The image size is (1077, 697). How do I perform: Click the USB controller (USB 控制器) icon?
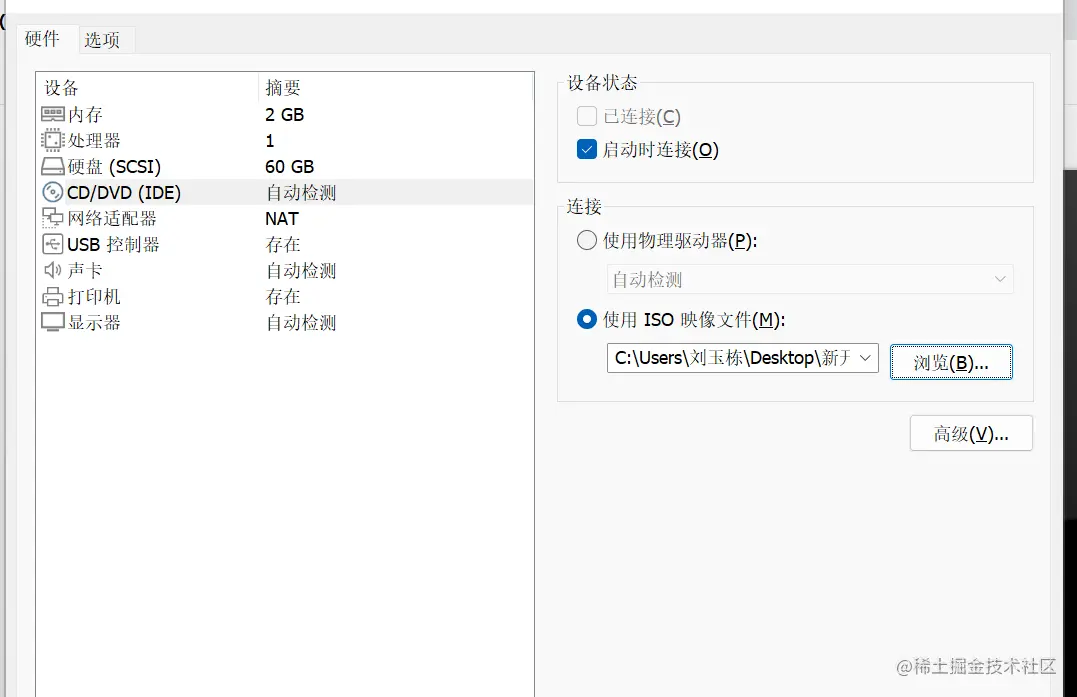53,245
